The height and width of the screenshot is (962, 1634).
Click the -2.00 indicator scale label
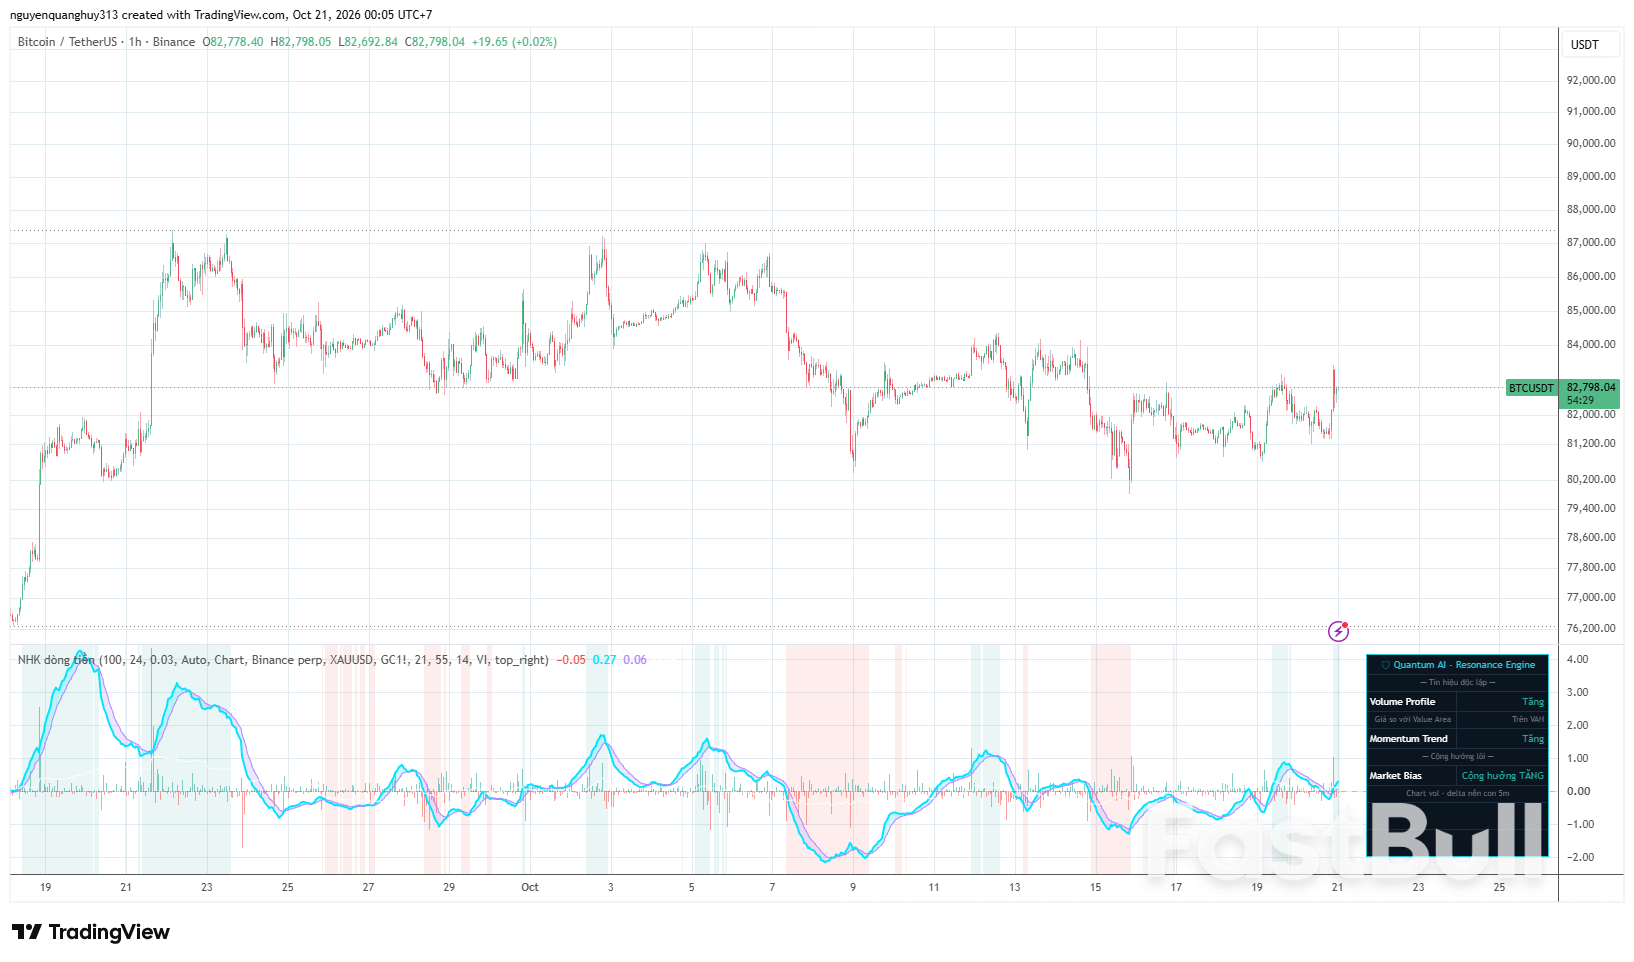1580,857
